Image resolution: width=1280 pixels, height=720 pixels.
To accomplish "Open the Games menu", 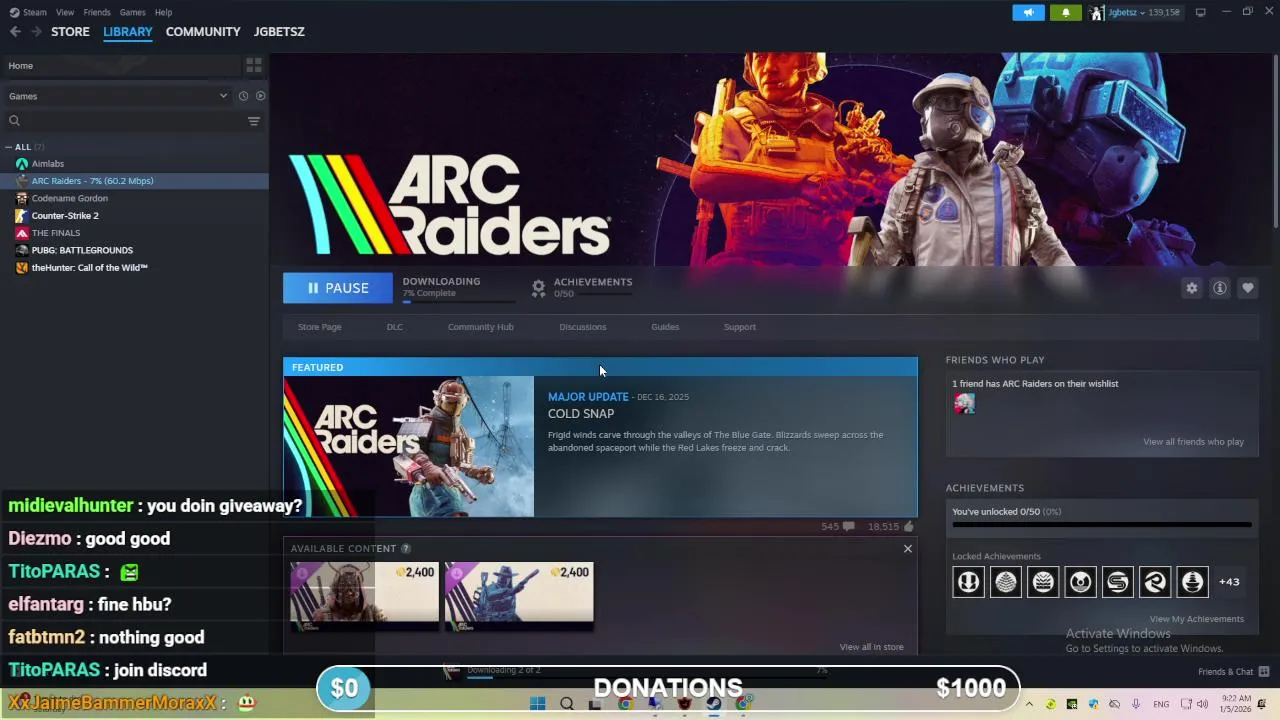I will (x=132, y=12).
